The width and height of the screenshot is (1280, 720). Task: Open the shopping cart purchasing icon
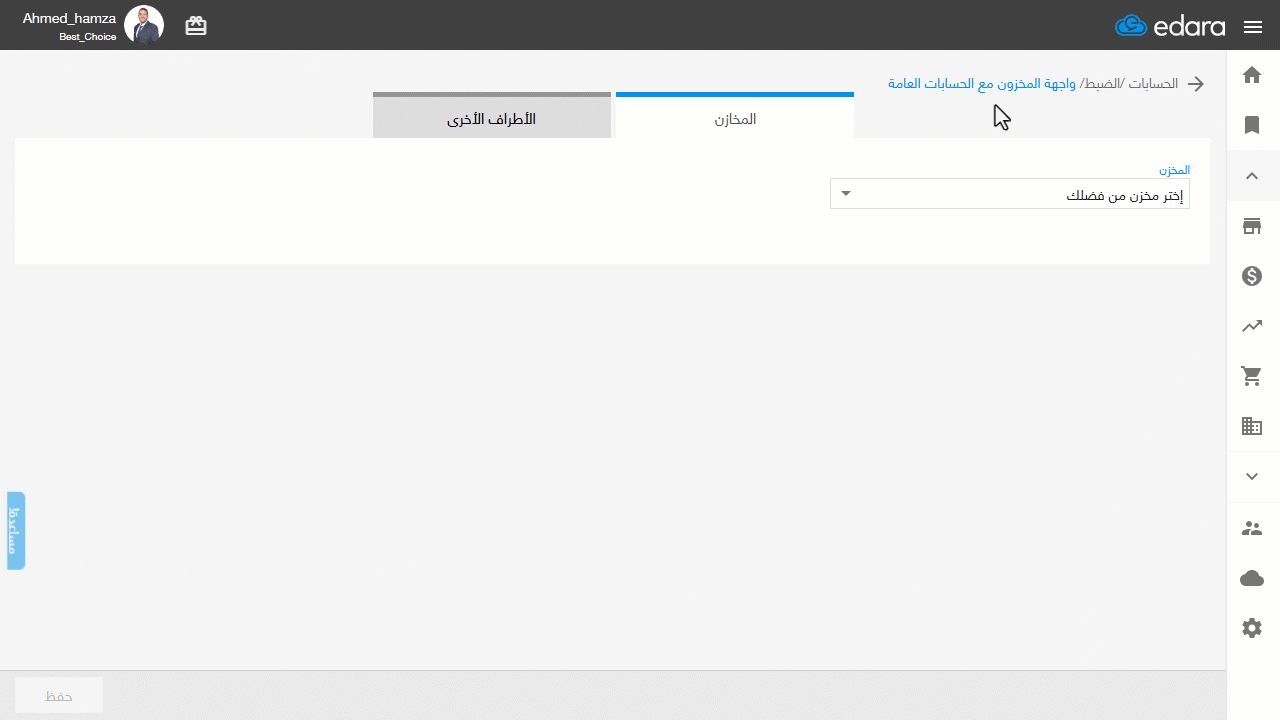tap(1252, 376)
